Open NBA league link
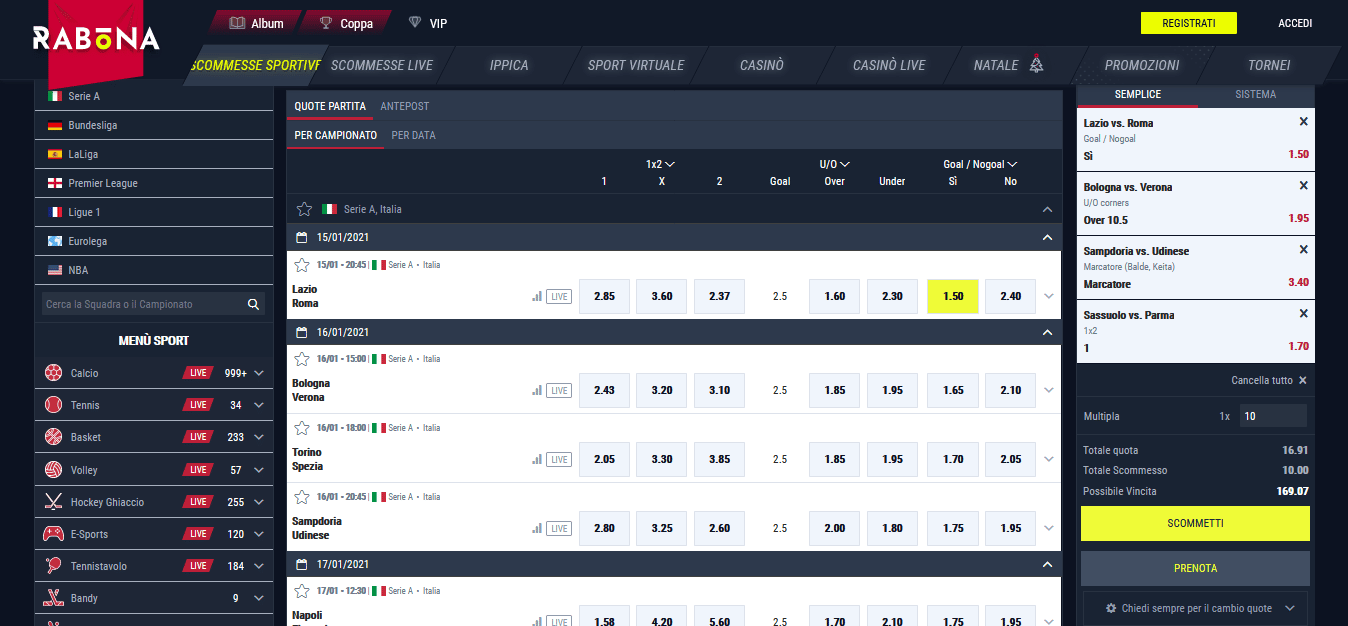Screen dimensions: 1348x626 pyautogui.click(x=154, y=270)
